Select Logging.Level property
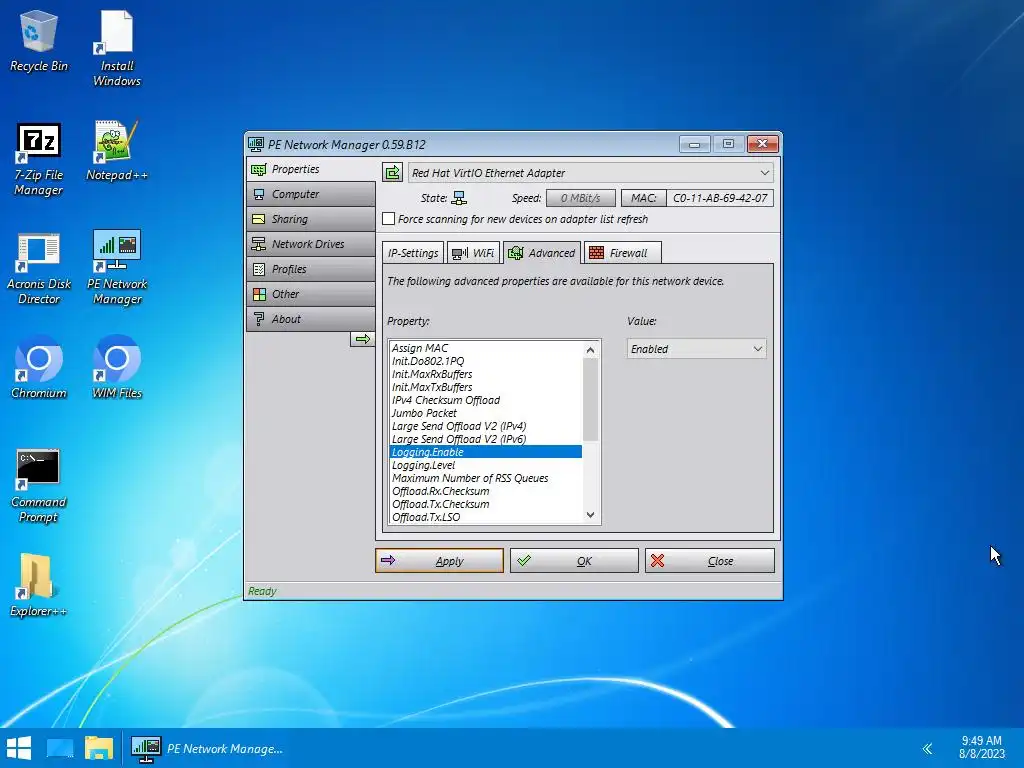This screenshot has height=768, width=1024. [x=485, y=465]
